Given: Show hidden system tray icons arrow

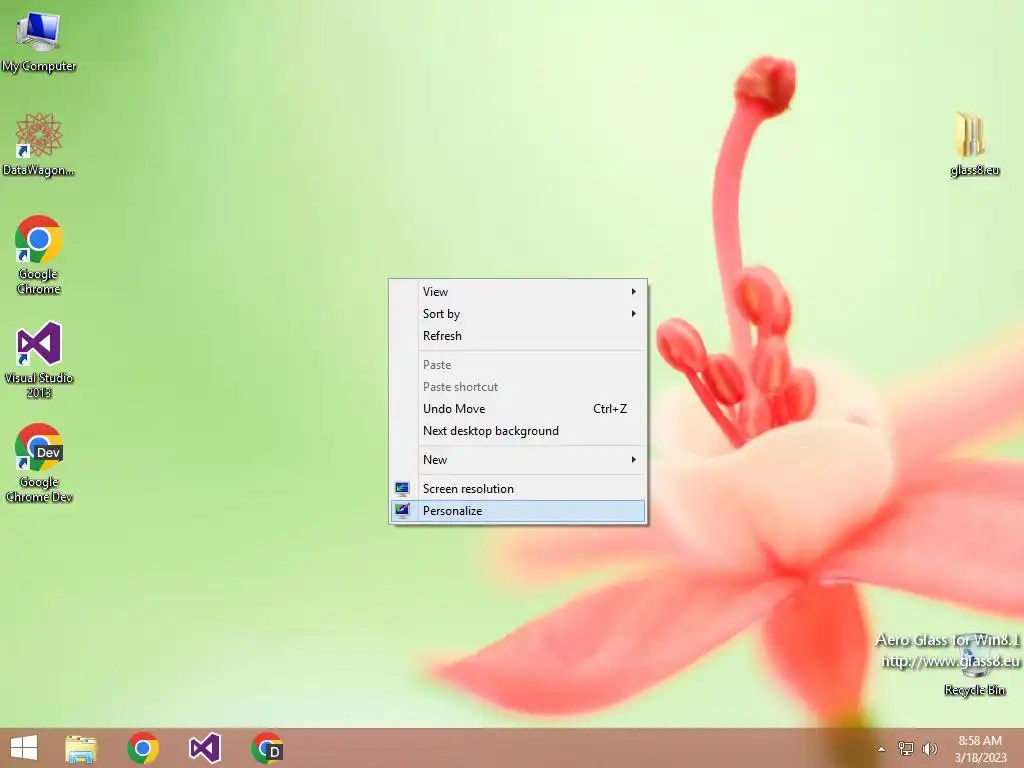Looking at the screenshot, I should tap(882, 749).
